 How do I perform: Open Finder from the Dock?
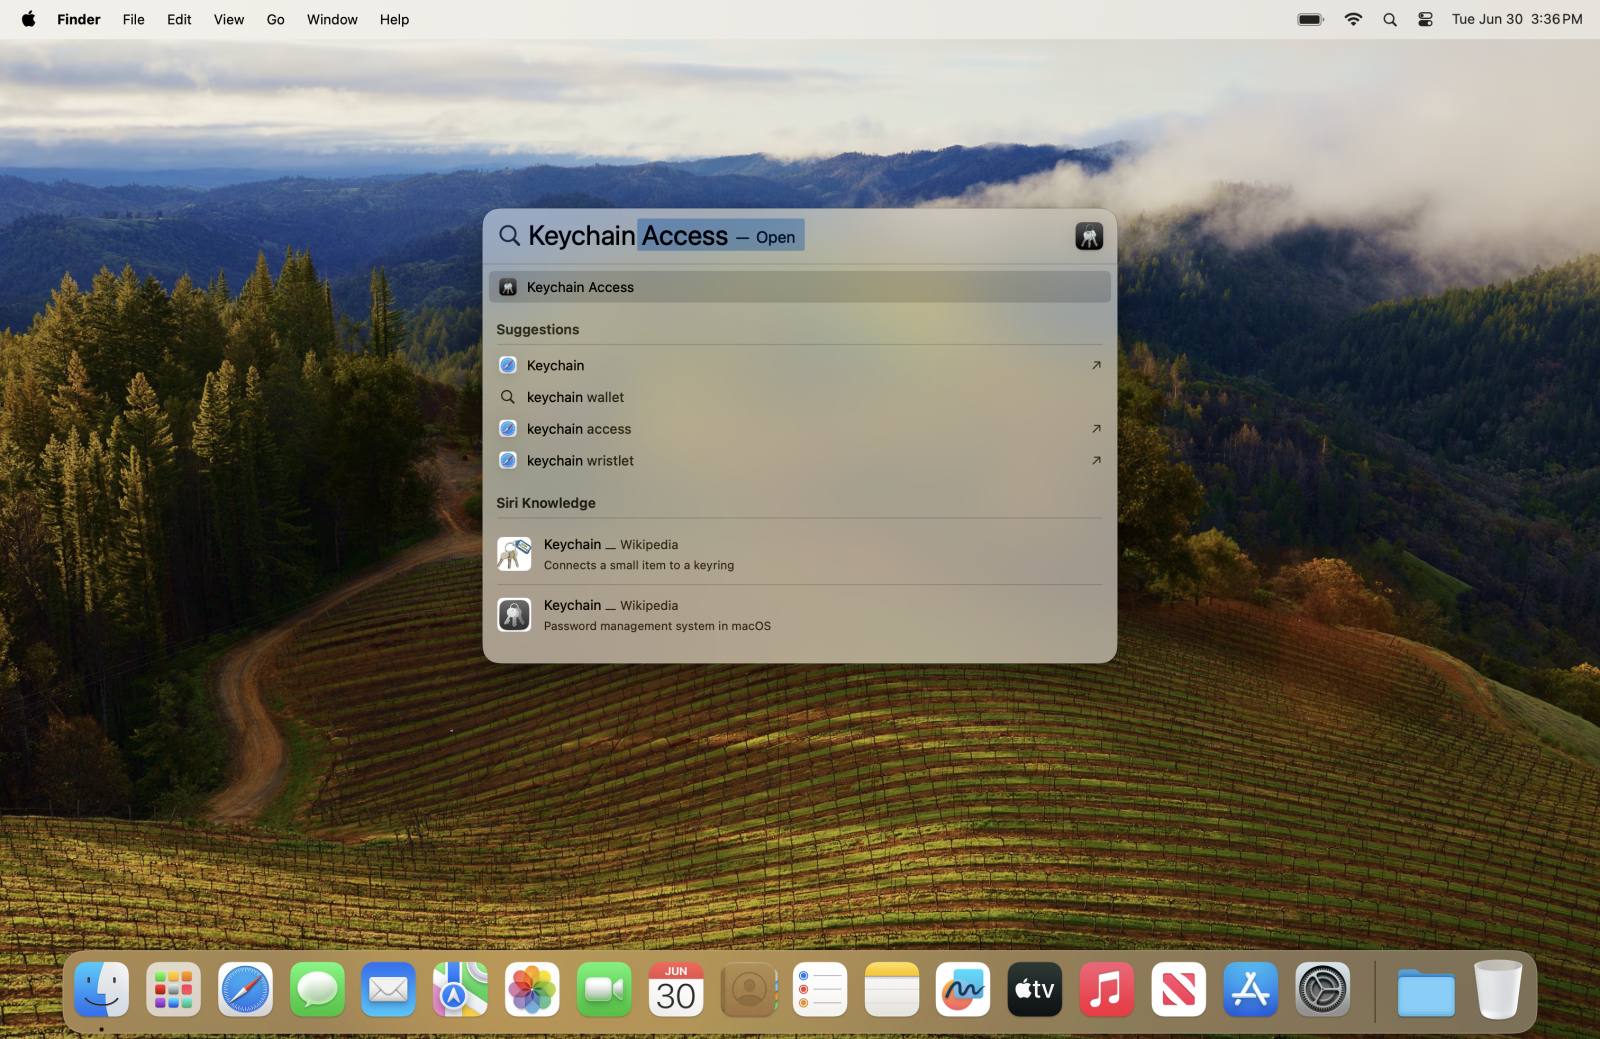(102, 990)
